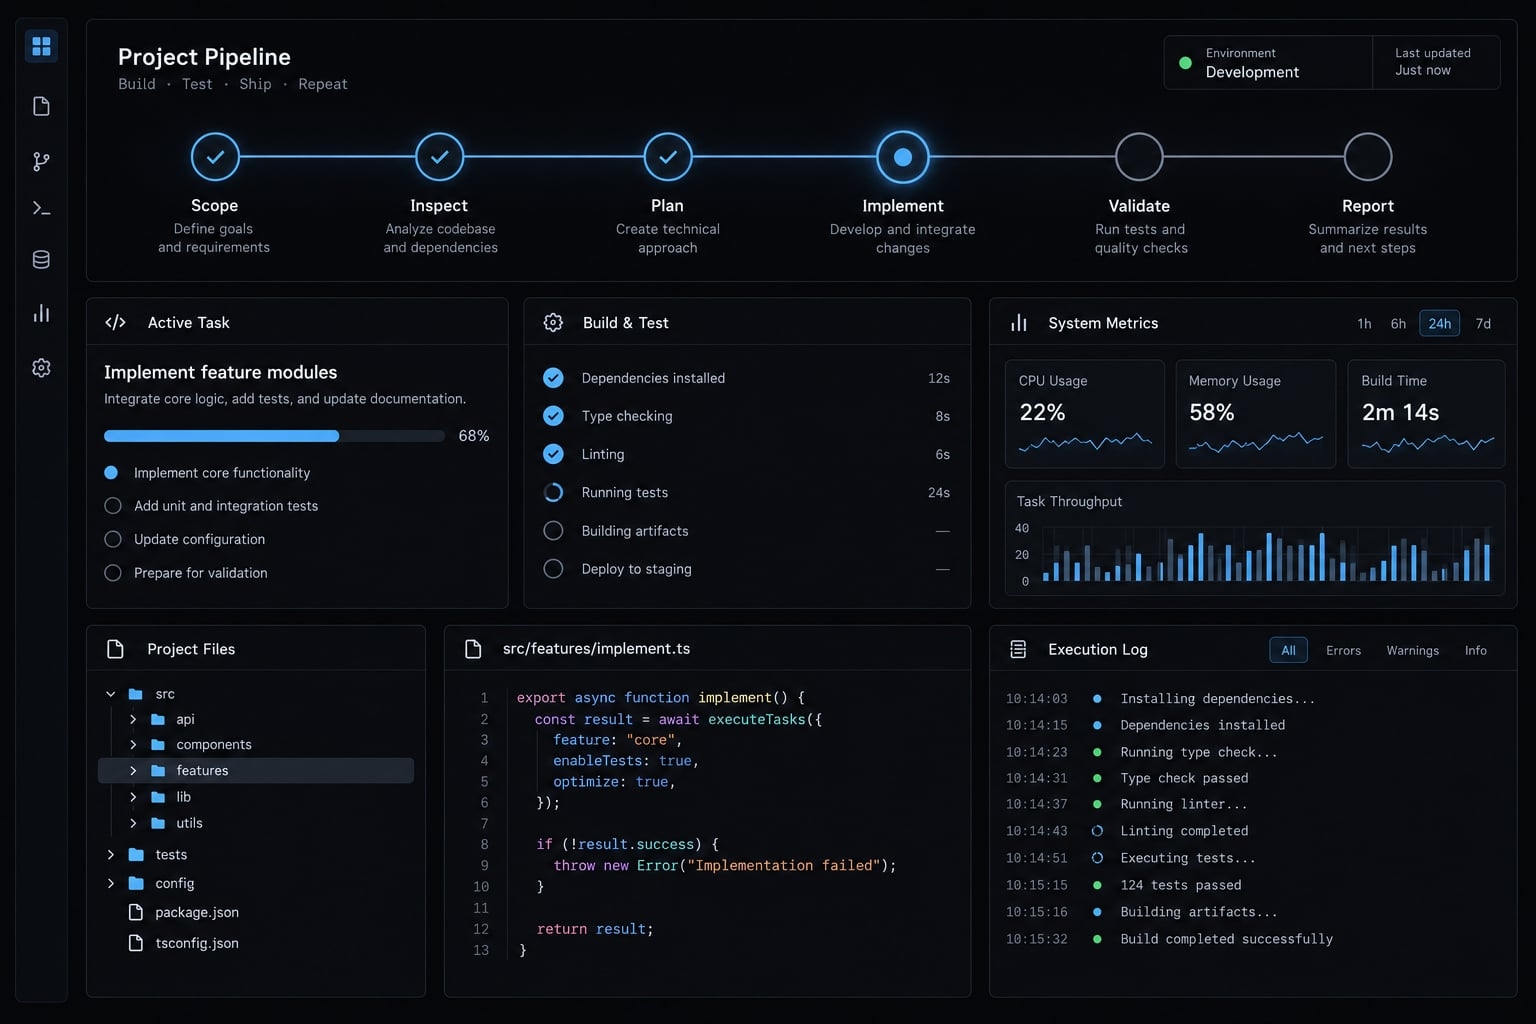Click the gear icon beside Build & Test
Screen dimensions: 1536x1024
(x=553, y=322)
